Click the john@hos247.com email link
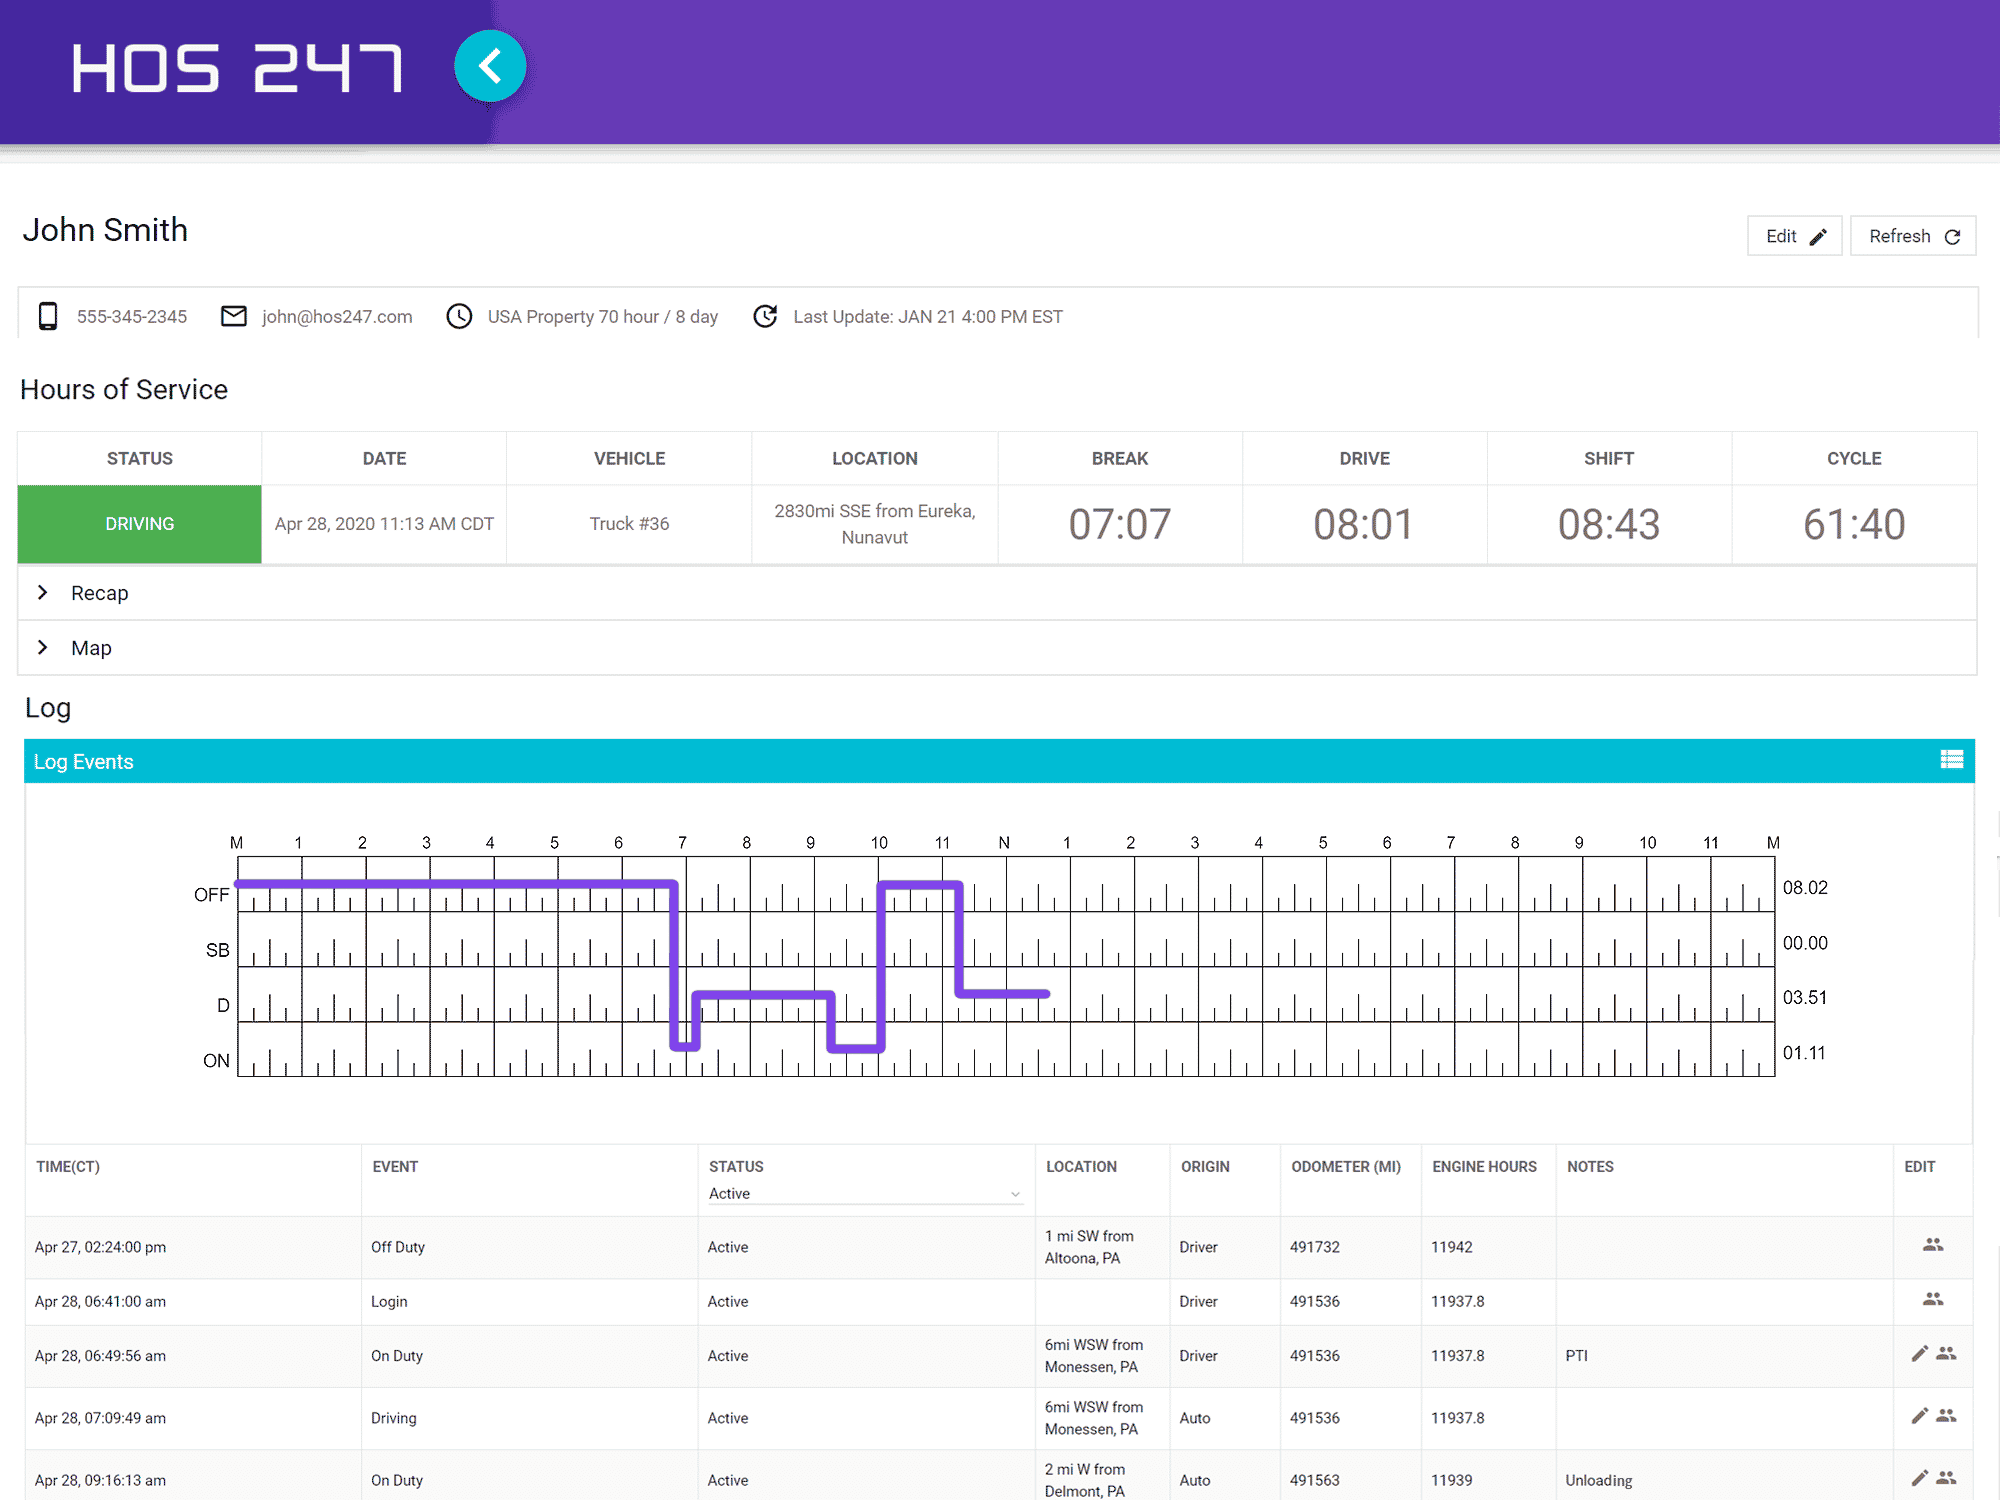The height and width of the screenshot is (1500, 2000). [337, 317]
